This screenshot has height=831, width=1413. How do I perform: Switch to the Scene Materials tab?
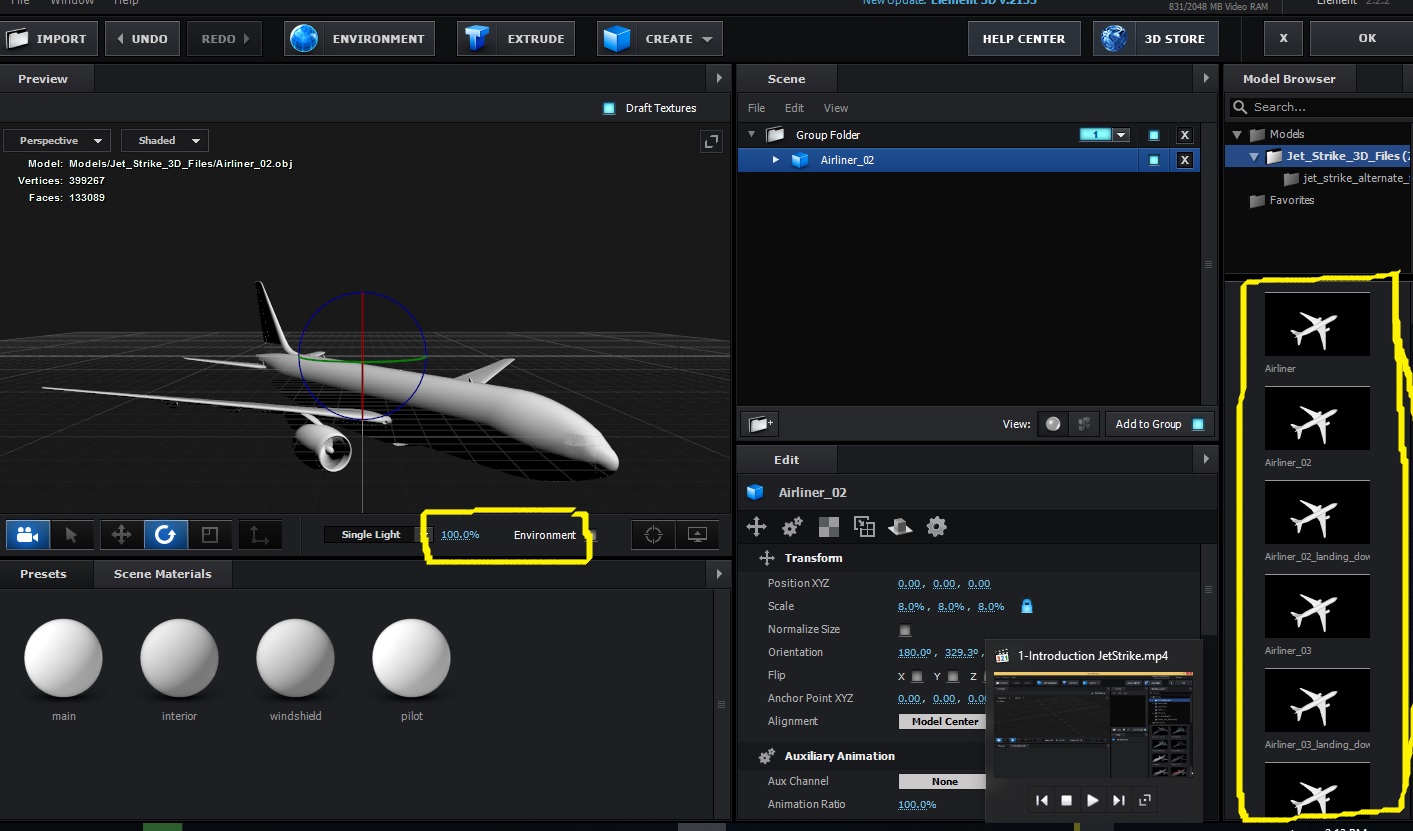pos(163,574)
